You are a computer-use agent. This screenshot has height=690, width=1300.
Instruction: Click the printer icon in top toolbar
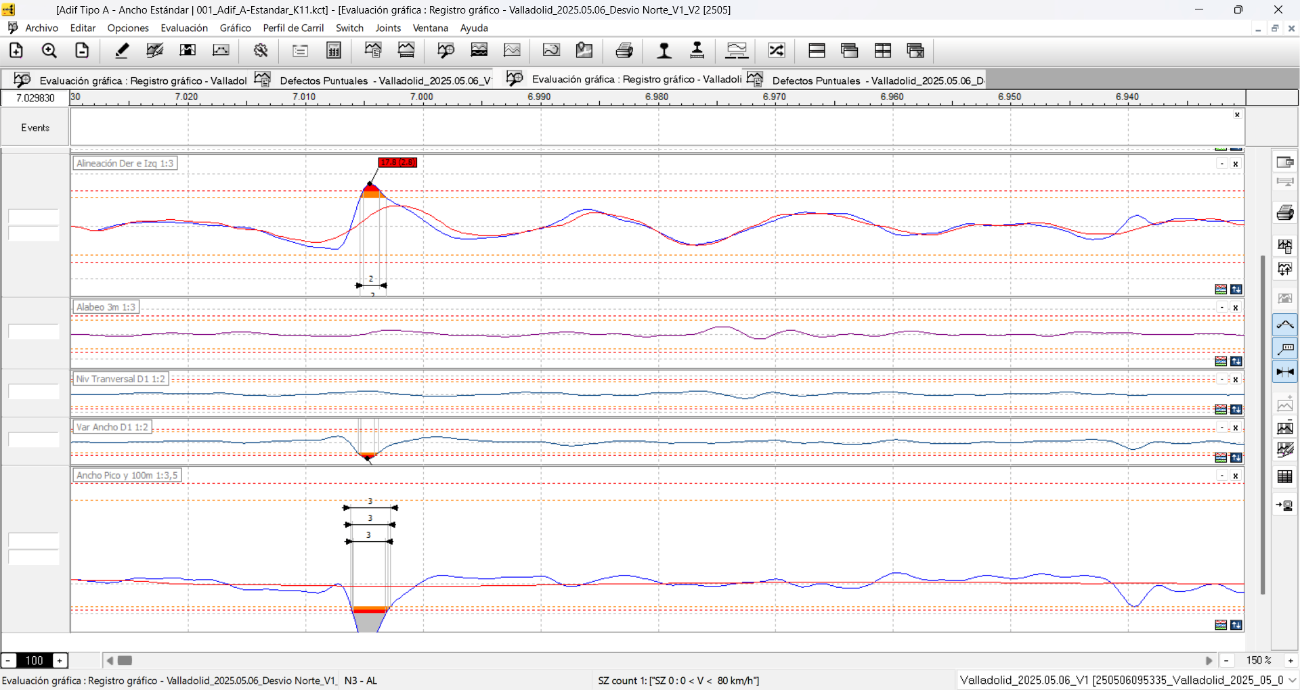624,50
